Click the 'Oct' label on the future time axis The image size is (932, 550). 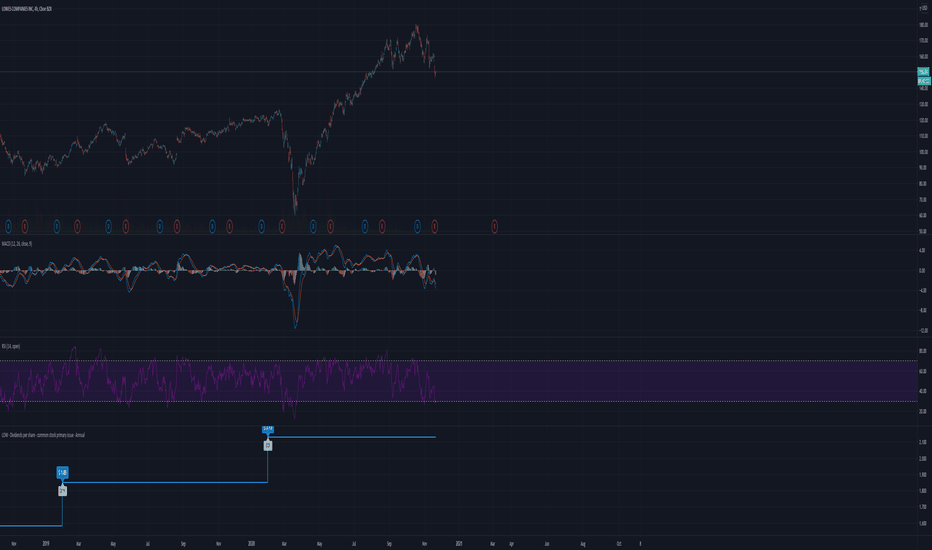pos(619,543)
